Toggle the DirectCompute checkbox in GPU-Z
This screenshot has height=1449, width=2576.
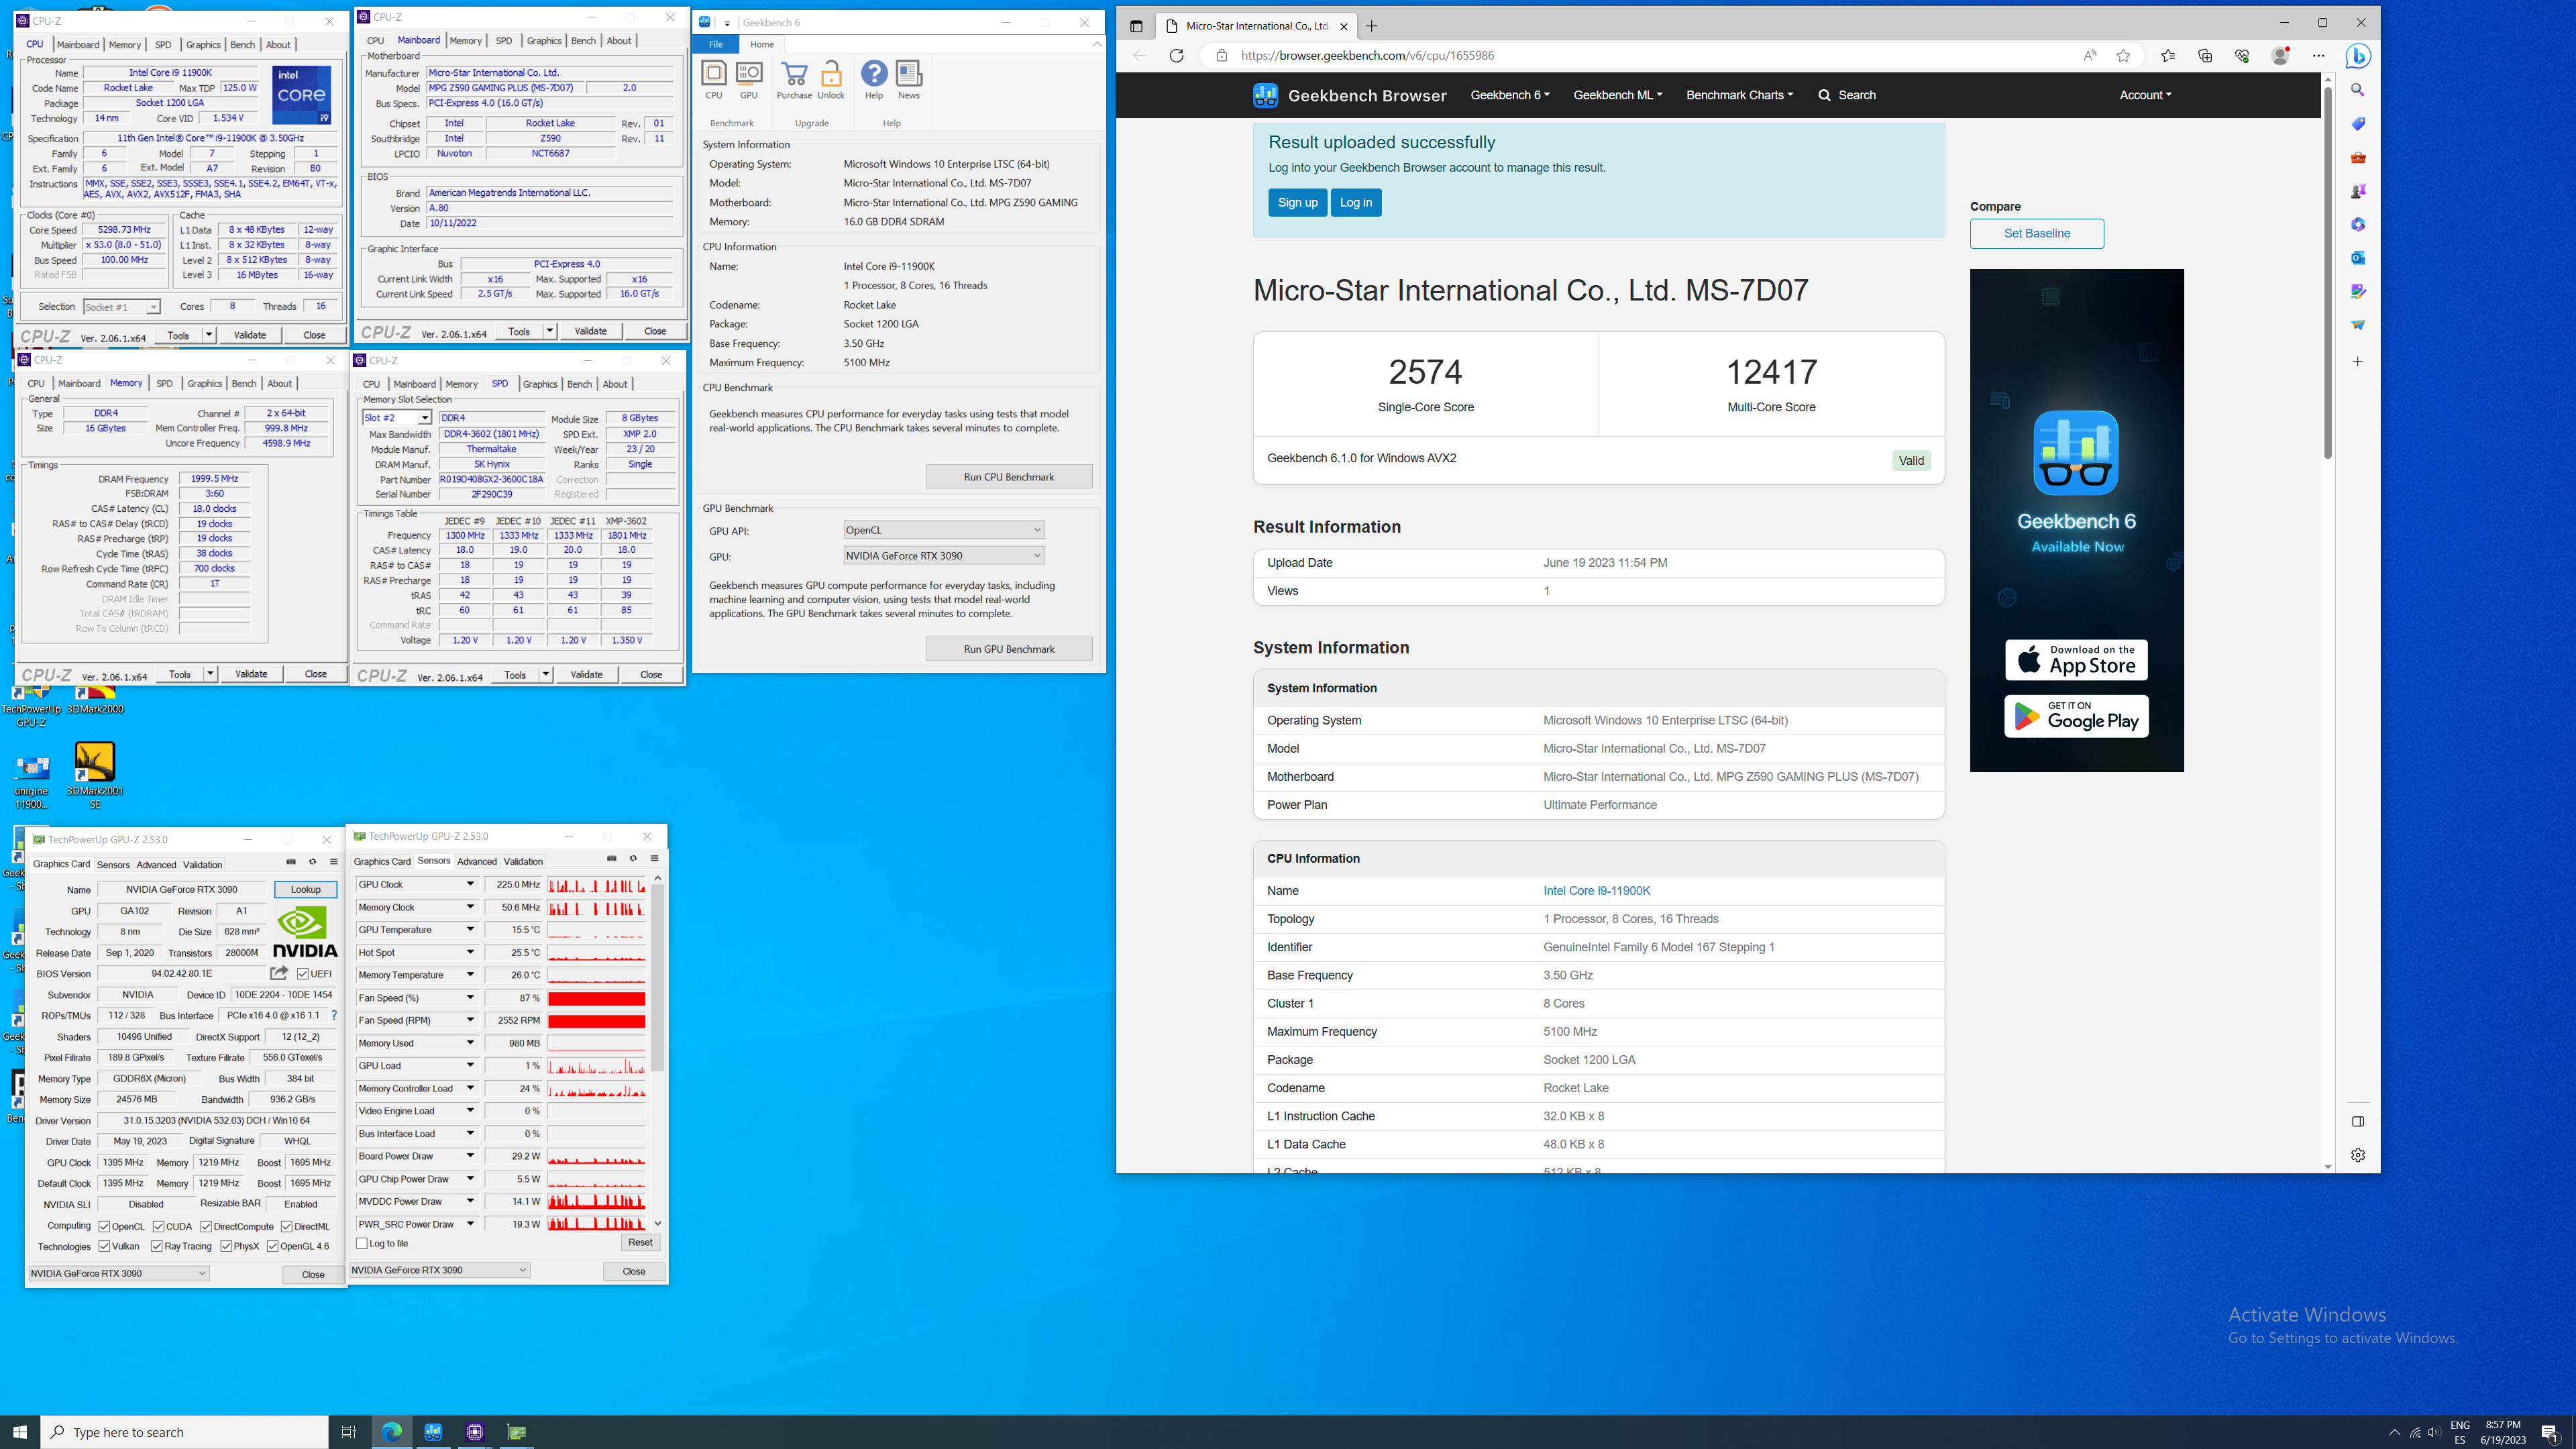click(206, 1226)
